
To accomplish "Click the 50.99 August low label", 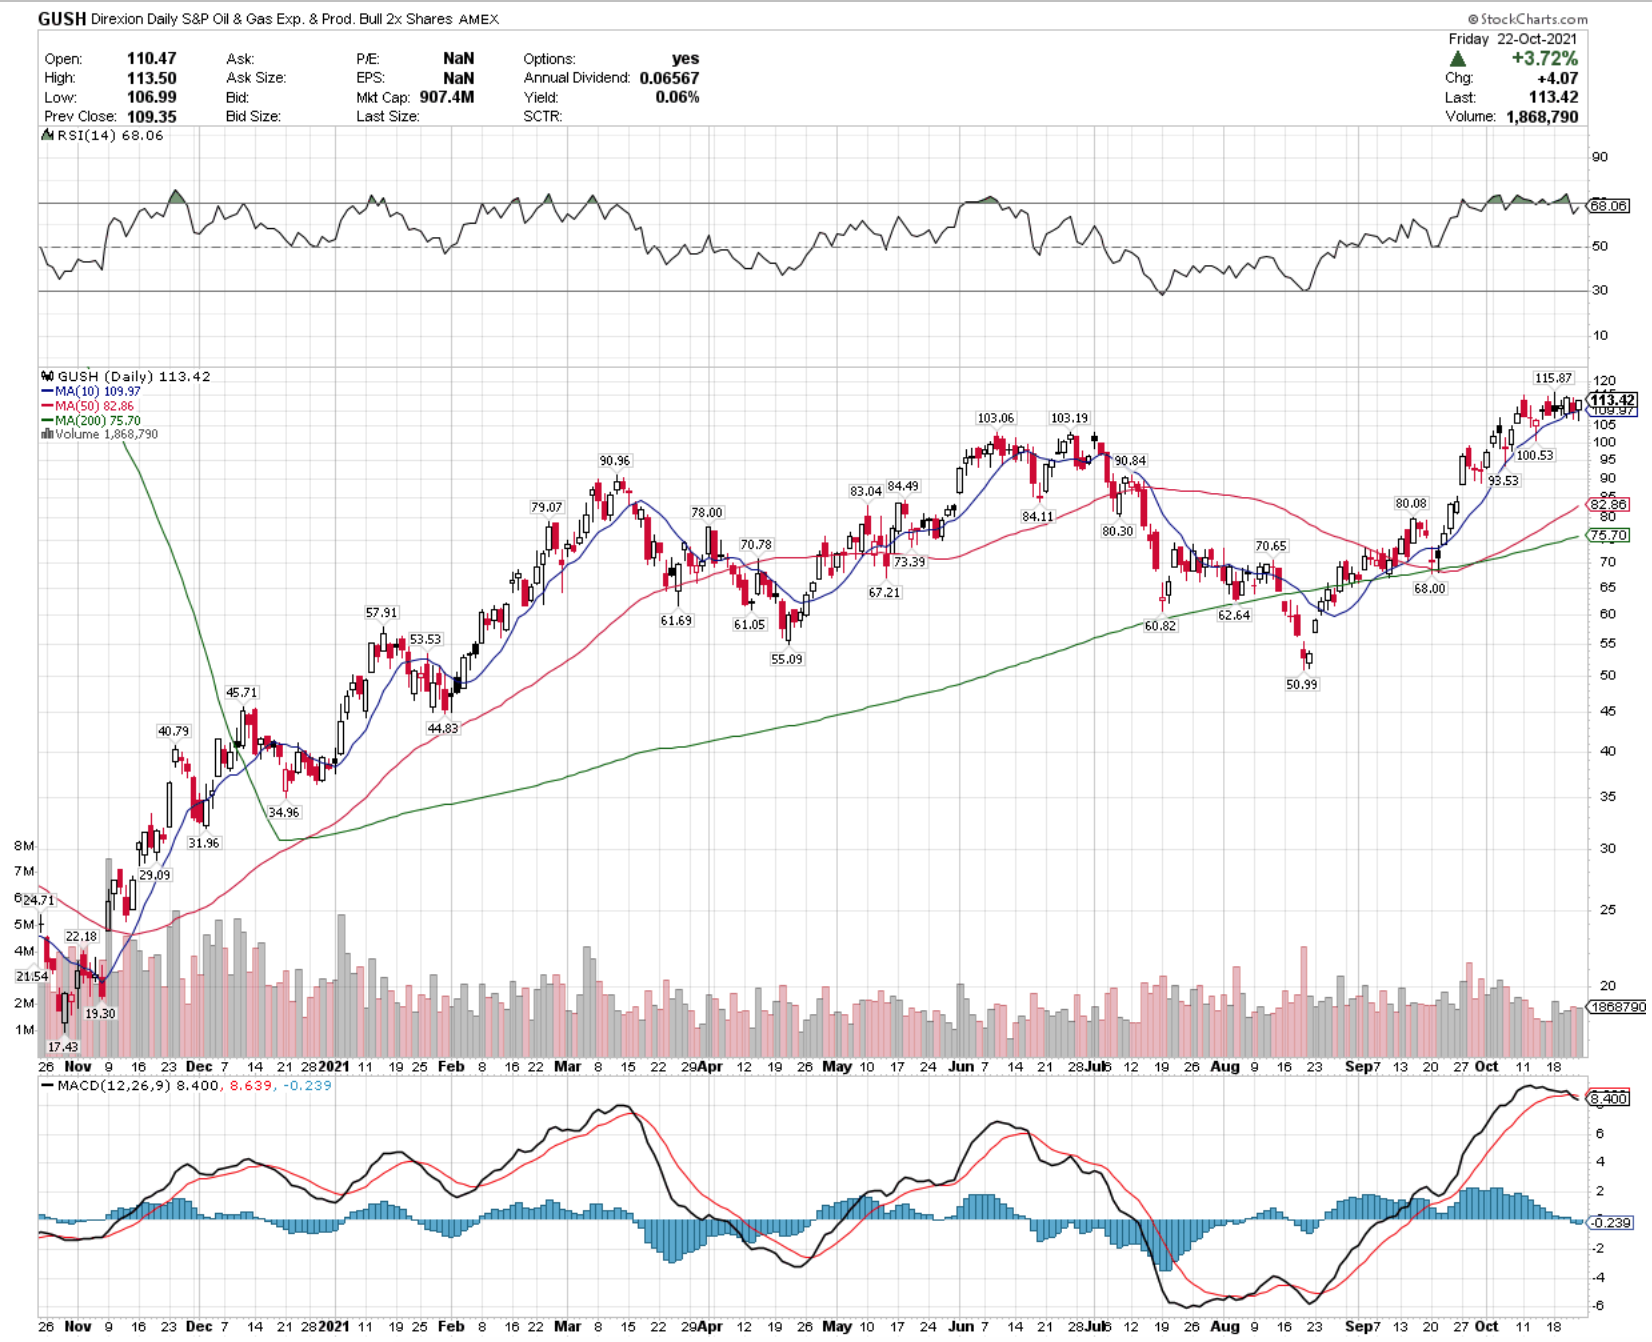I will [1302, 685].
